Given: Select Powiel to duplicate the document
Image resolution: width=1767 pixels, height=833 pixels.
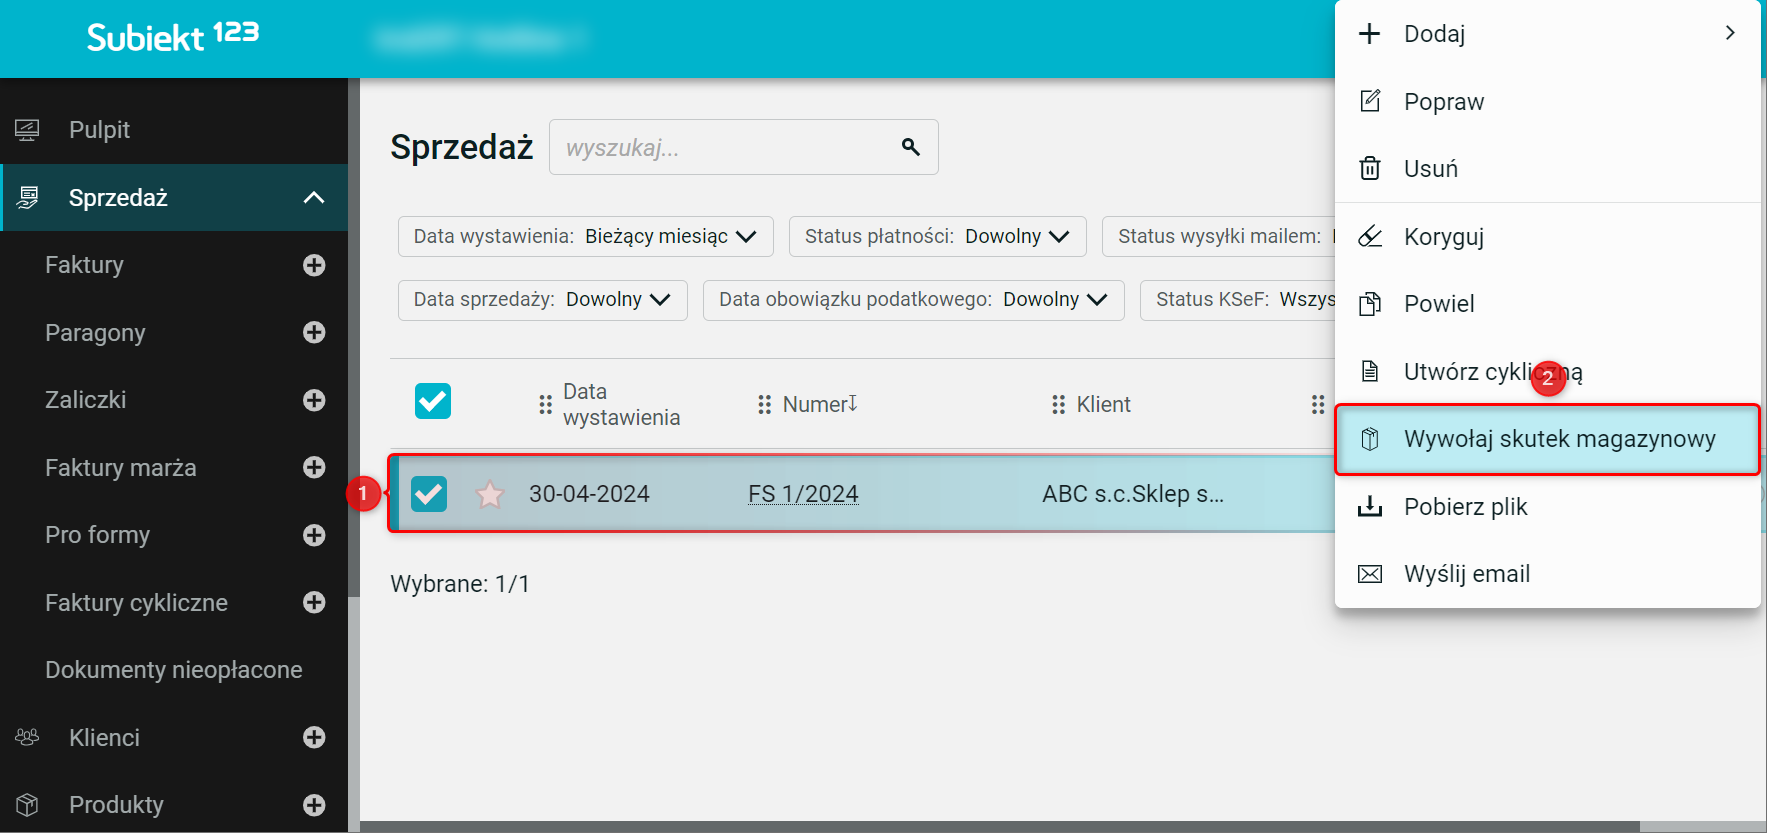Looking at the screenshot, I should tap(1548, 304).
